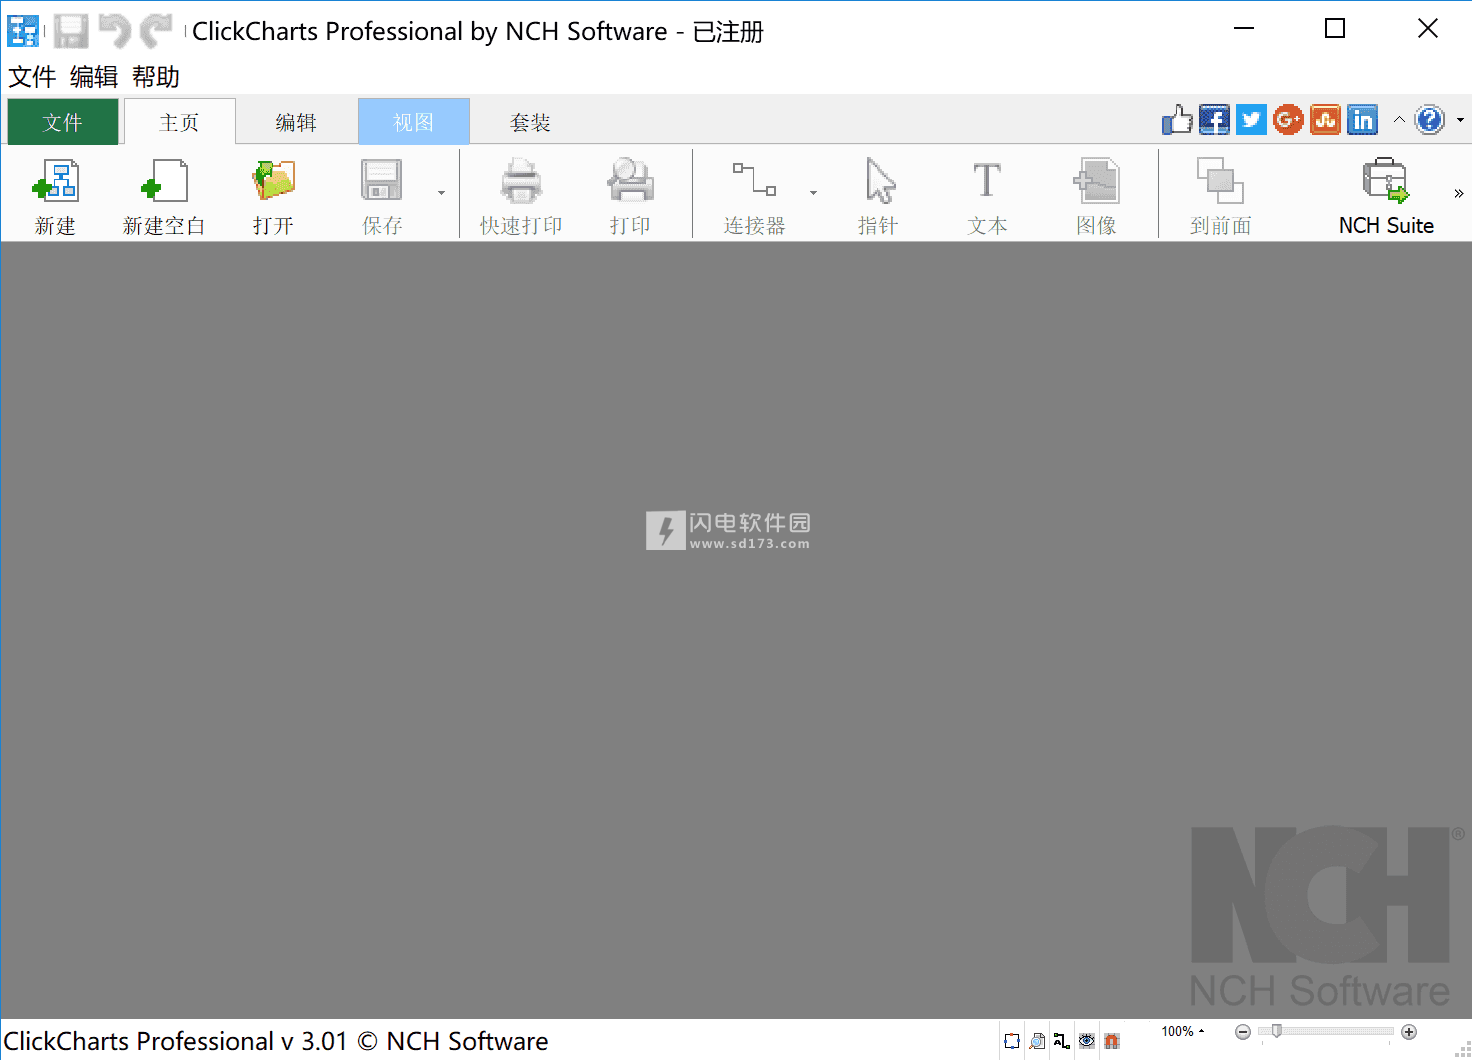Expand the 保存 save dropdown arrow
Viewport: 1472px width, 1060px height.
point(441,193)
